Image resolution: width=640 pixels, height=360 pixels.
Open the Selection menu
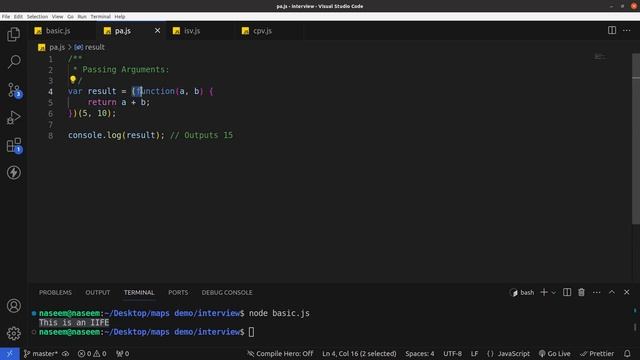point(37,17)
